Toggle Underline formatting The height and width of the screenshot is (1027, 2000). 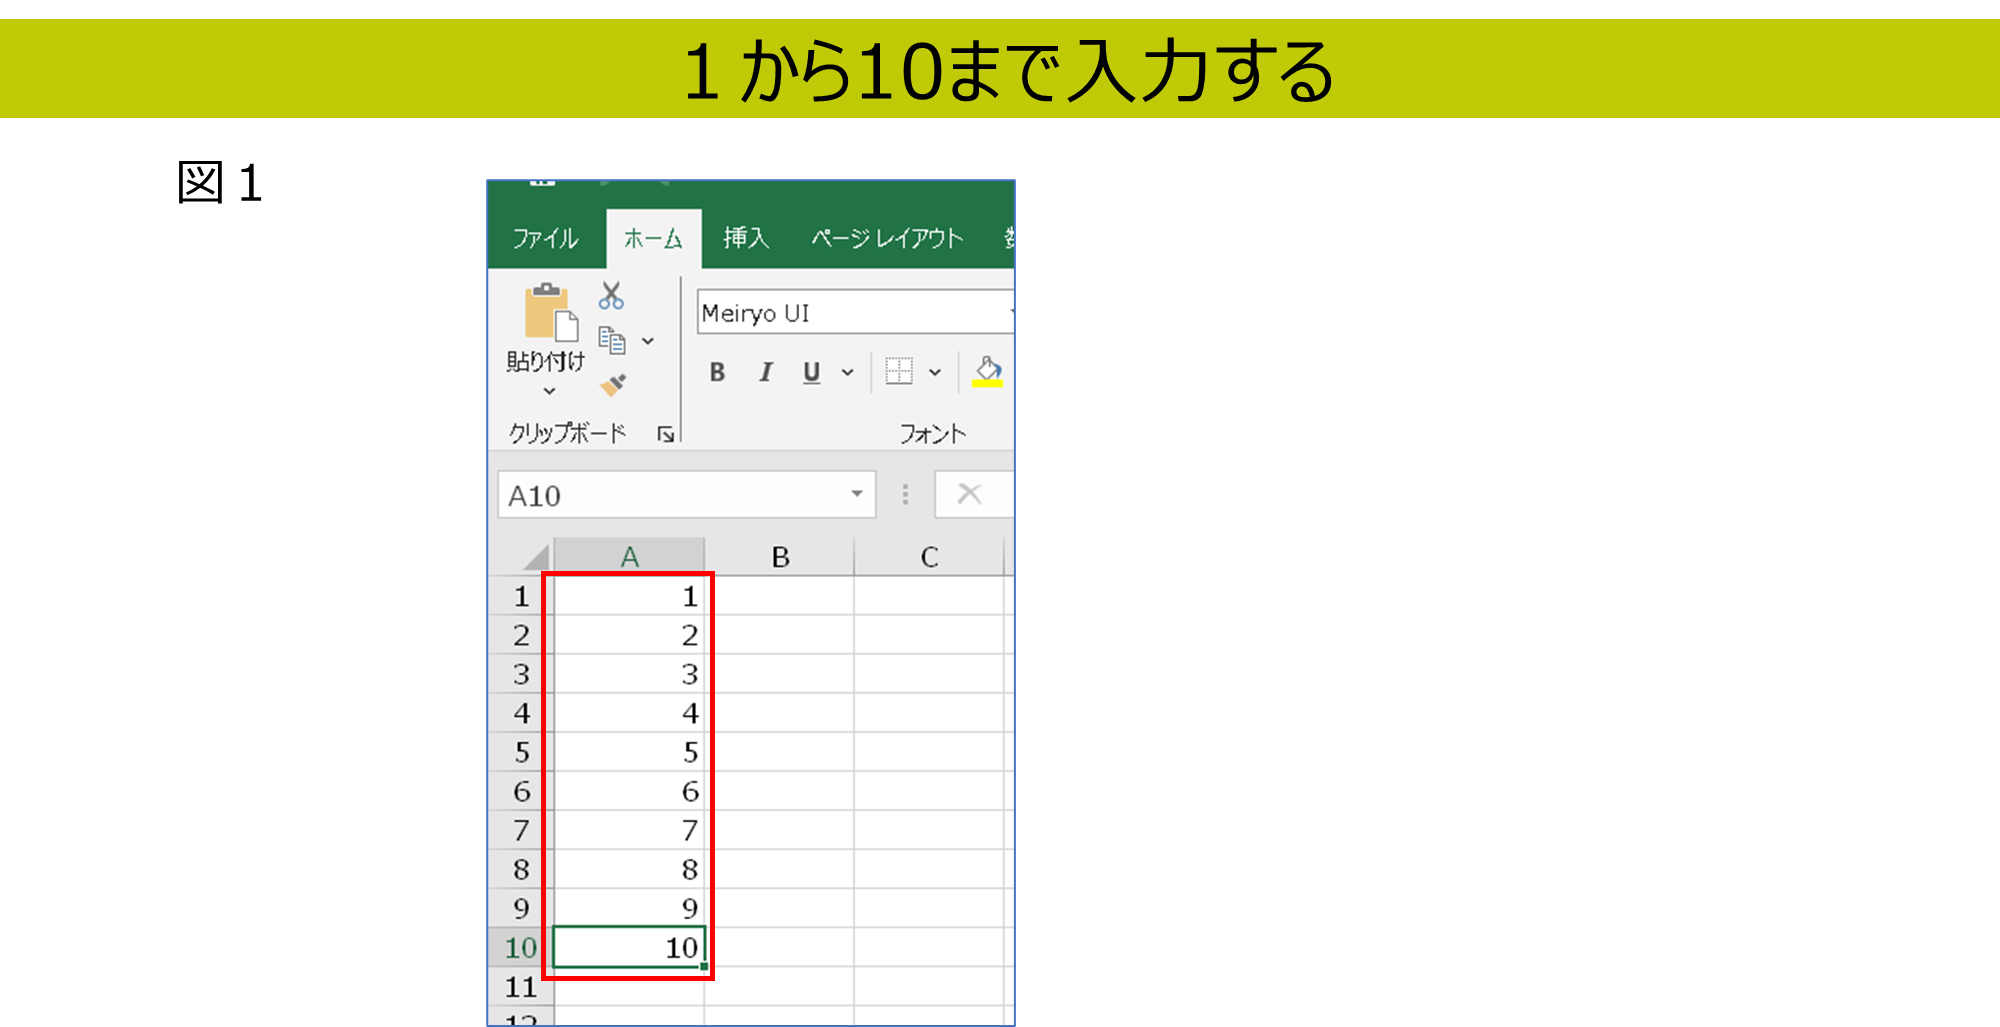coord(811,372)
